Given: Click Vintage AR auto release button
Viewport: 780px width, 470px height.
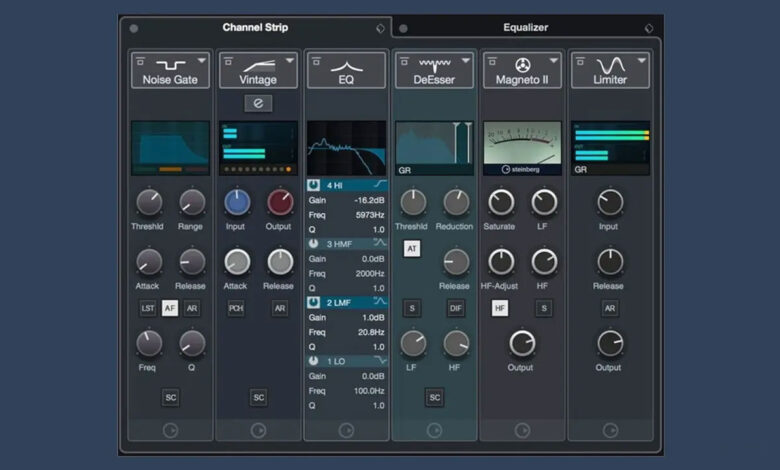Looking at the screenshot, I should pos(280,308).
